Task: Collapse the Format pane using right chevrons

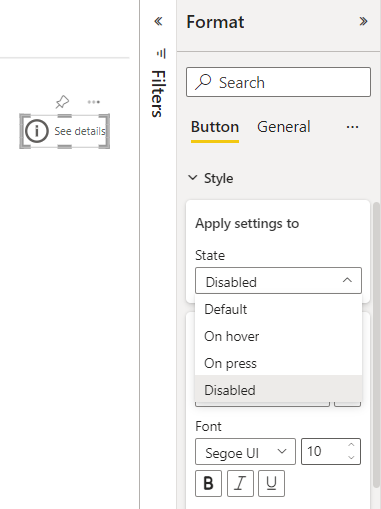Action: (363, 22)
